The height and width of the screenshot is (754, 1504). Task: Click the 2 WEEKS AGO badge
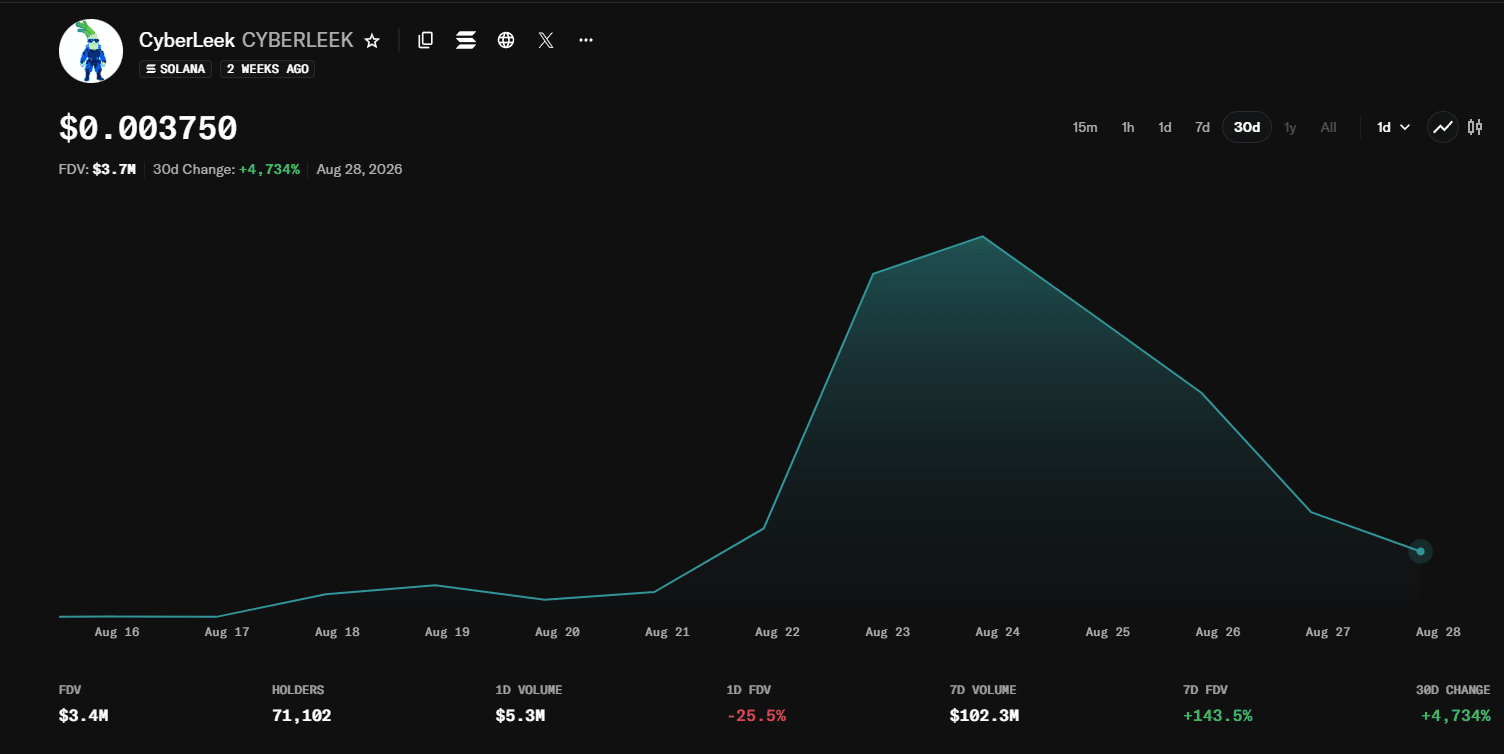pyautogui.click(x=268, y=69)
